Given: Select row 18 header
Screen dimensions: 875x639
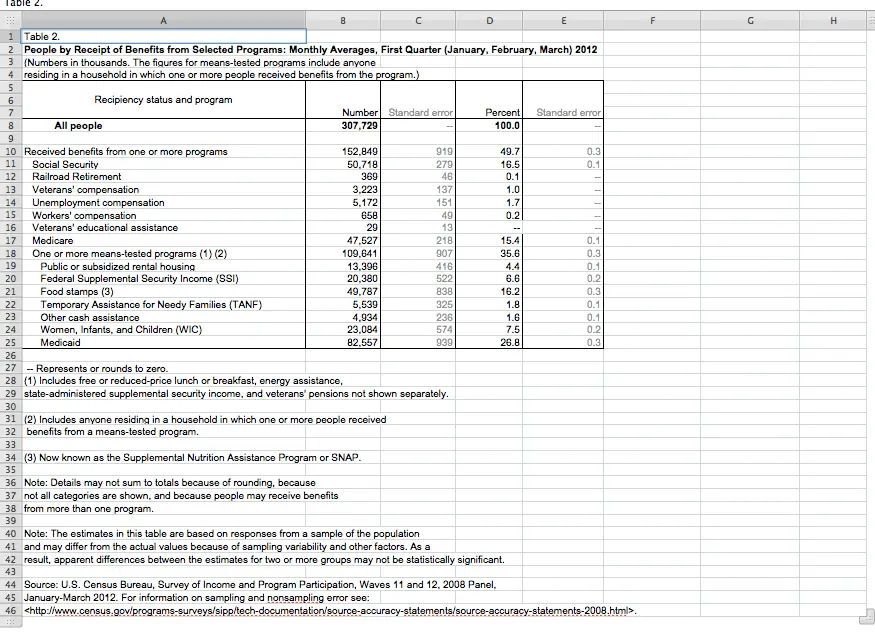Looking at the screenshot, I should [x=10, y=254].
